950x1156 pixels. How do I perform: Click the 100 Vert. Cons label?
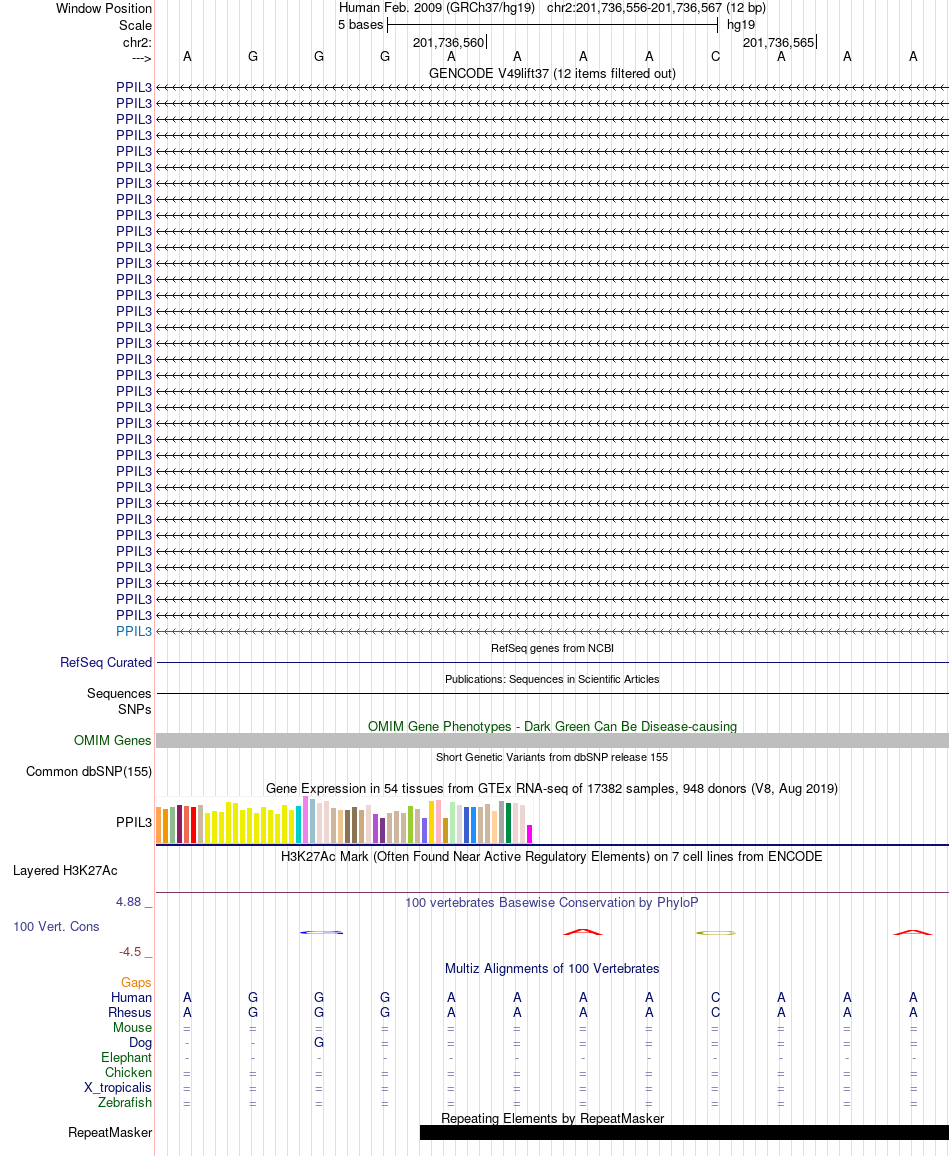tap(56, 926)
